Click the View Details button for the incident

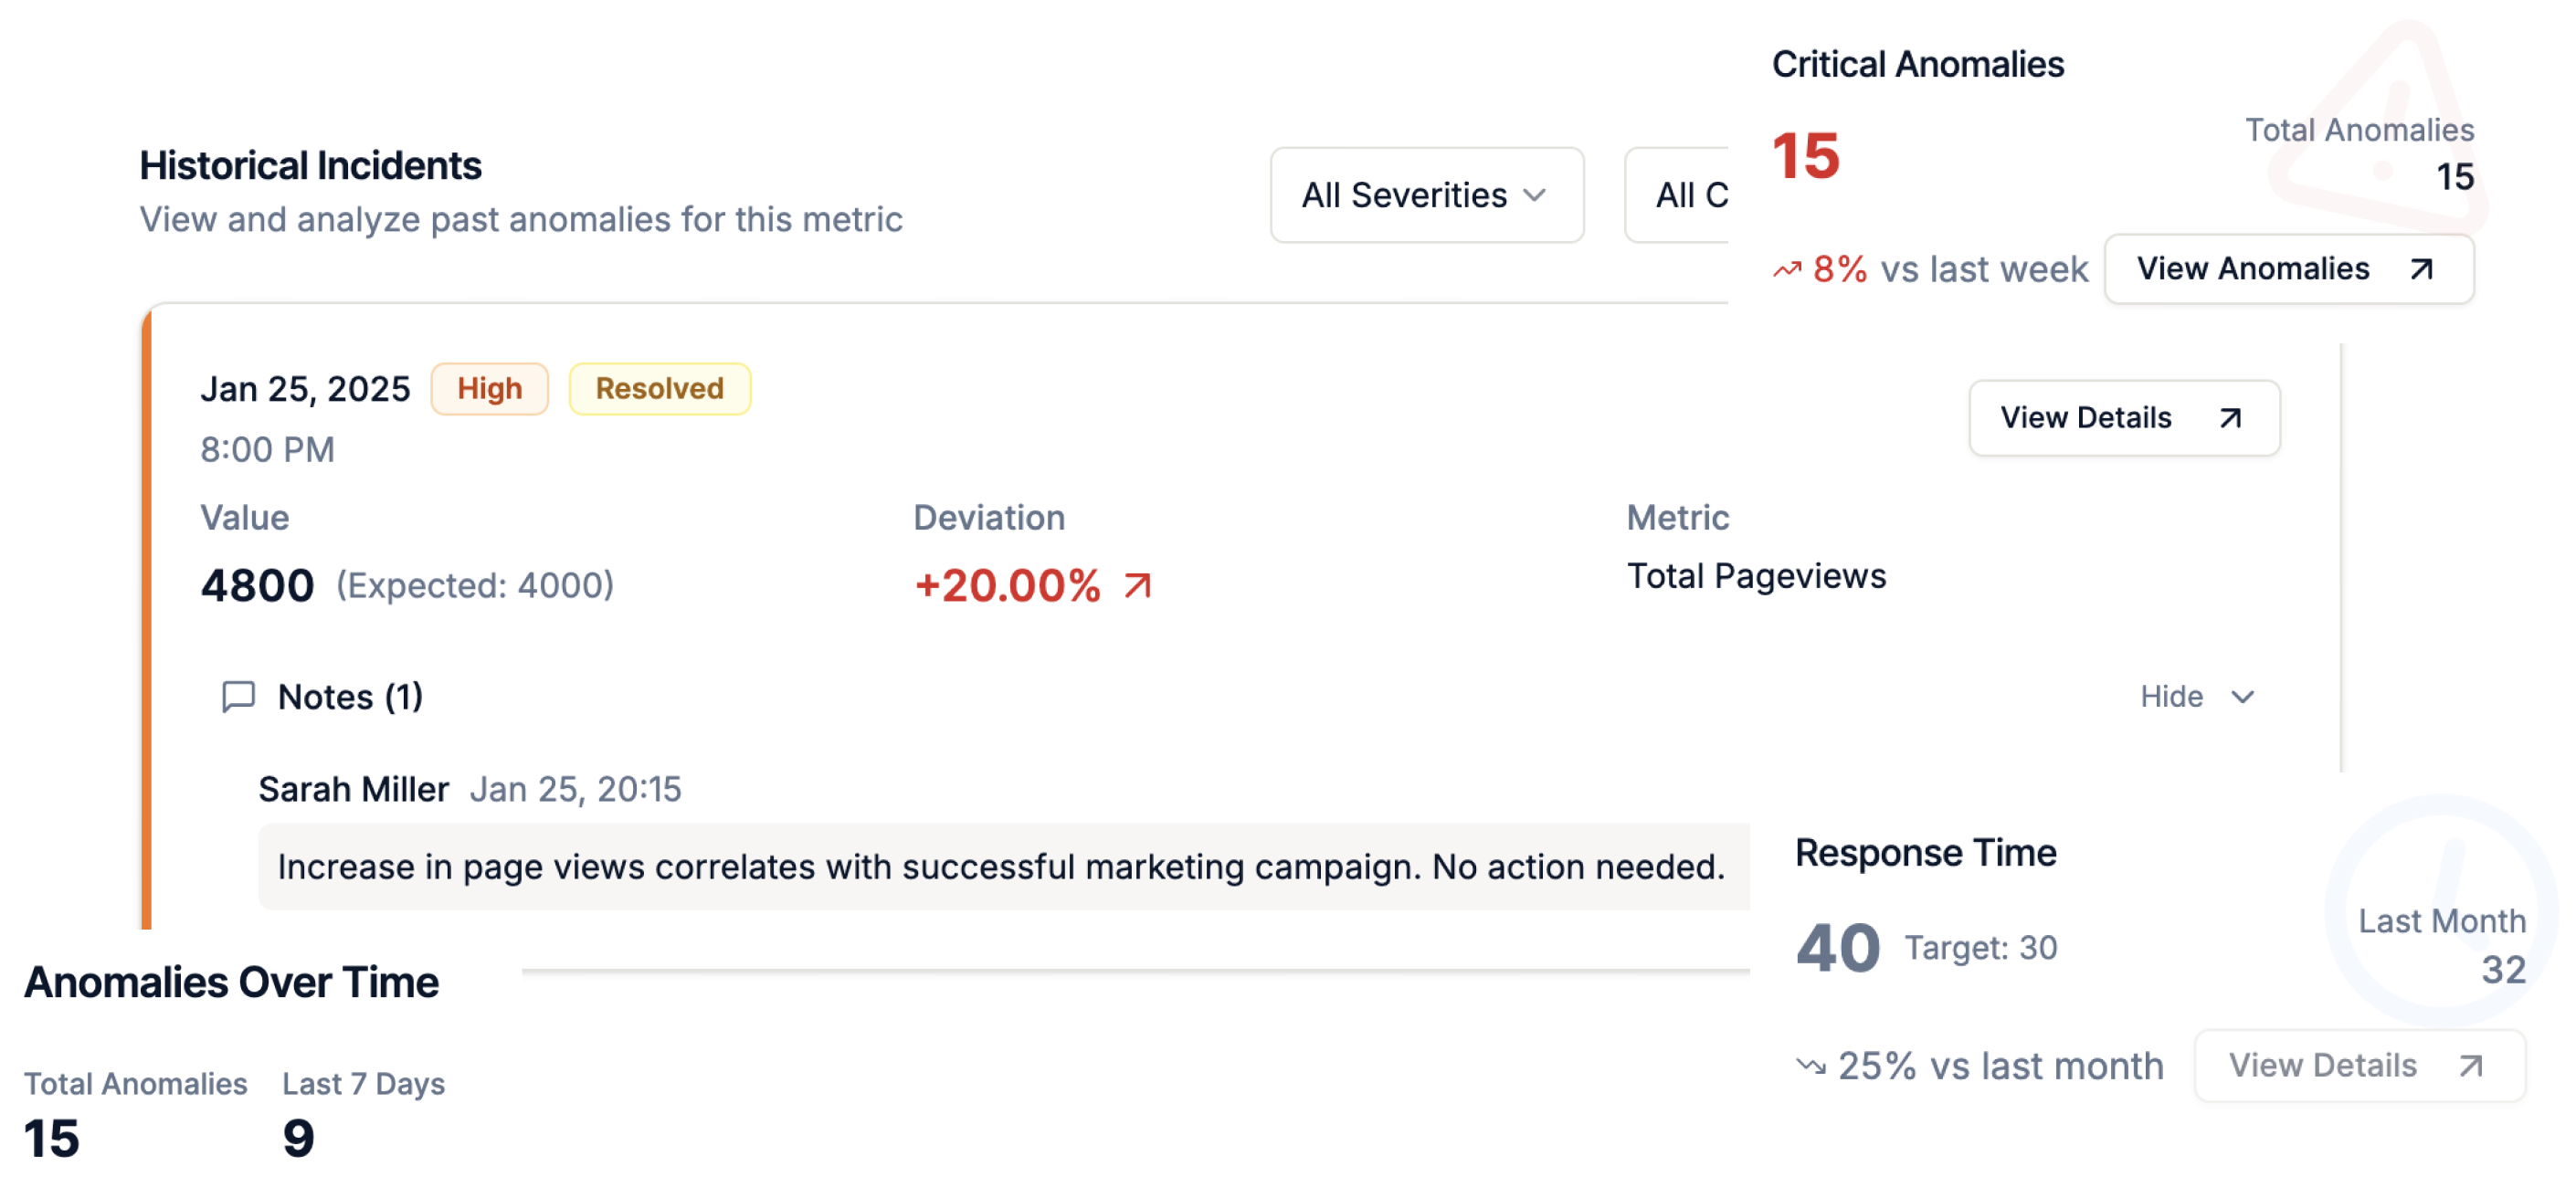2121,418
